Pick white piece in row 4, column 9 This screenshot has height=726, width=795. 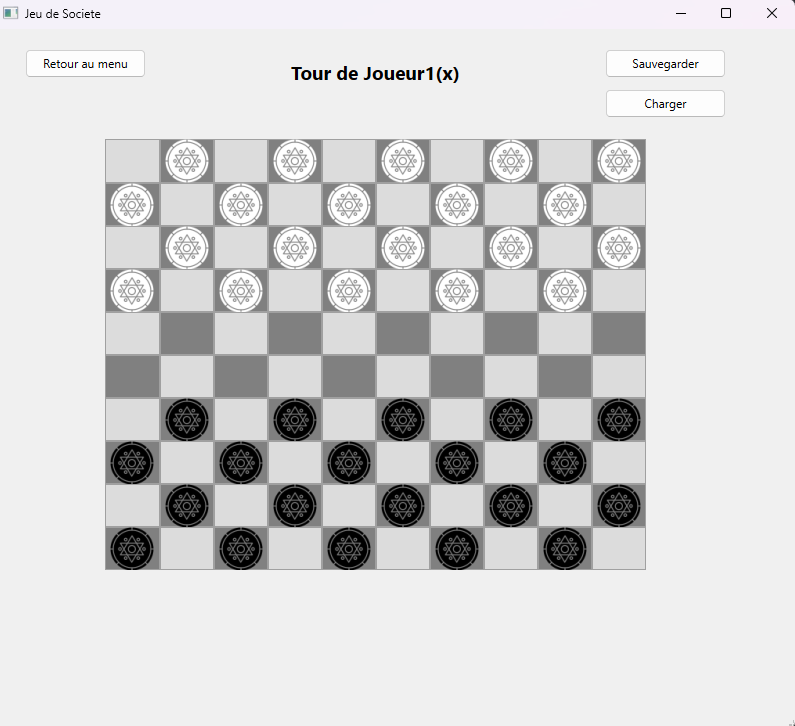click(x=565, y=291)
